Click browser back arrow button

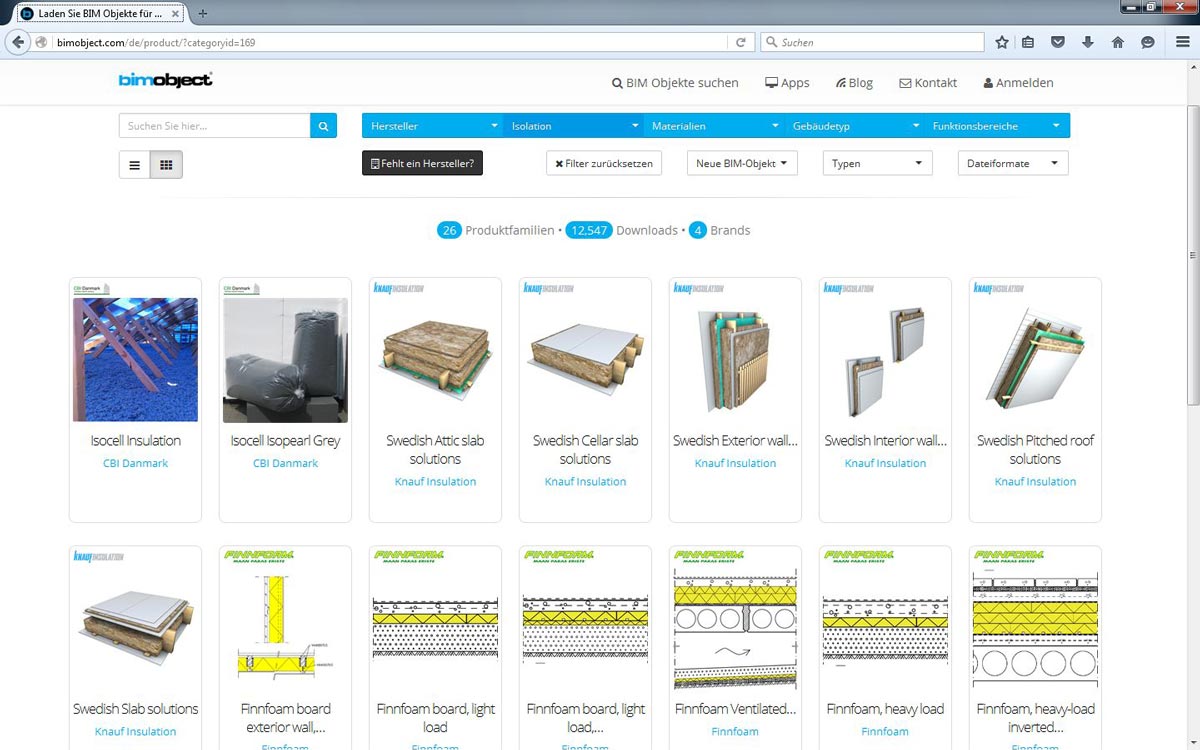pyautogui.click(x=18, y=42)
